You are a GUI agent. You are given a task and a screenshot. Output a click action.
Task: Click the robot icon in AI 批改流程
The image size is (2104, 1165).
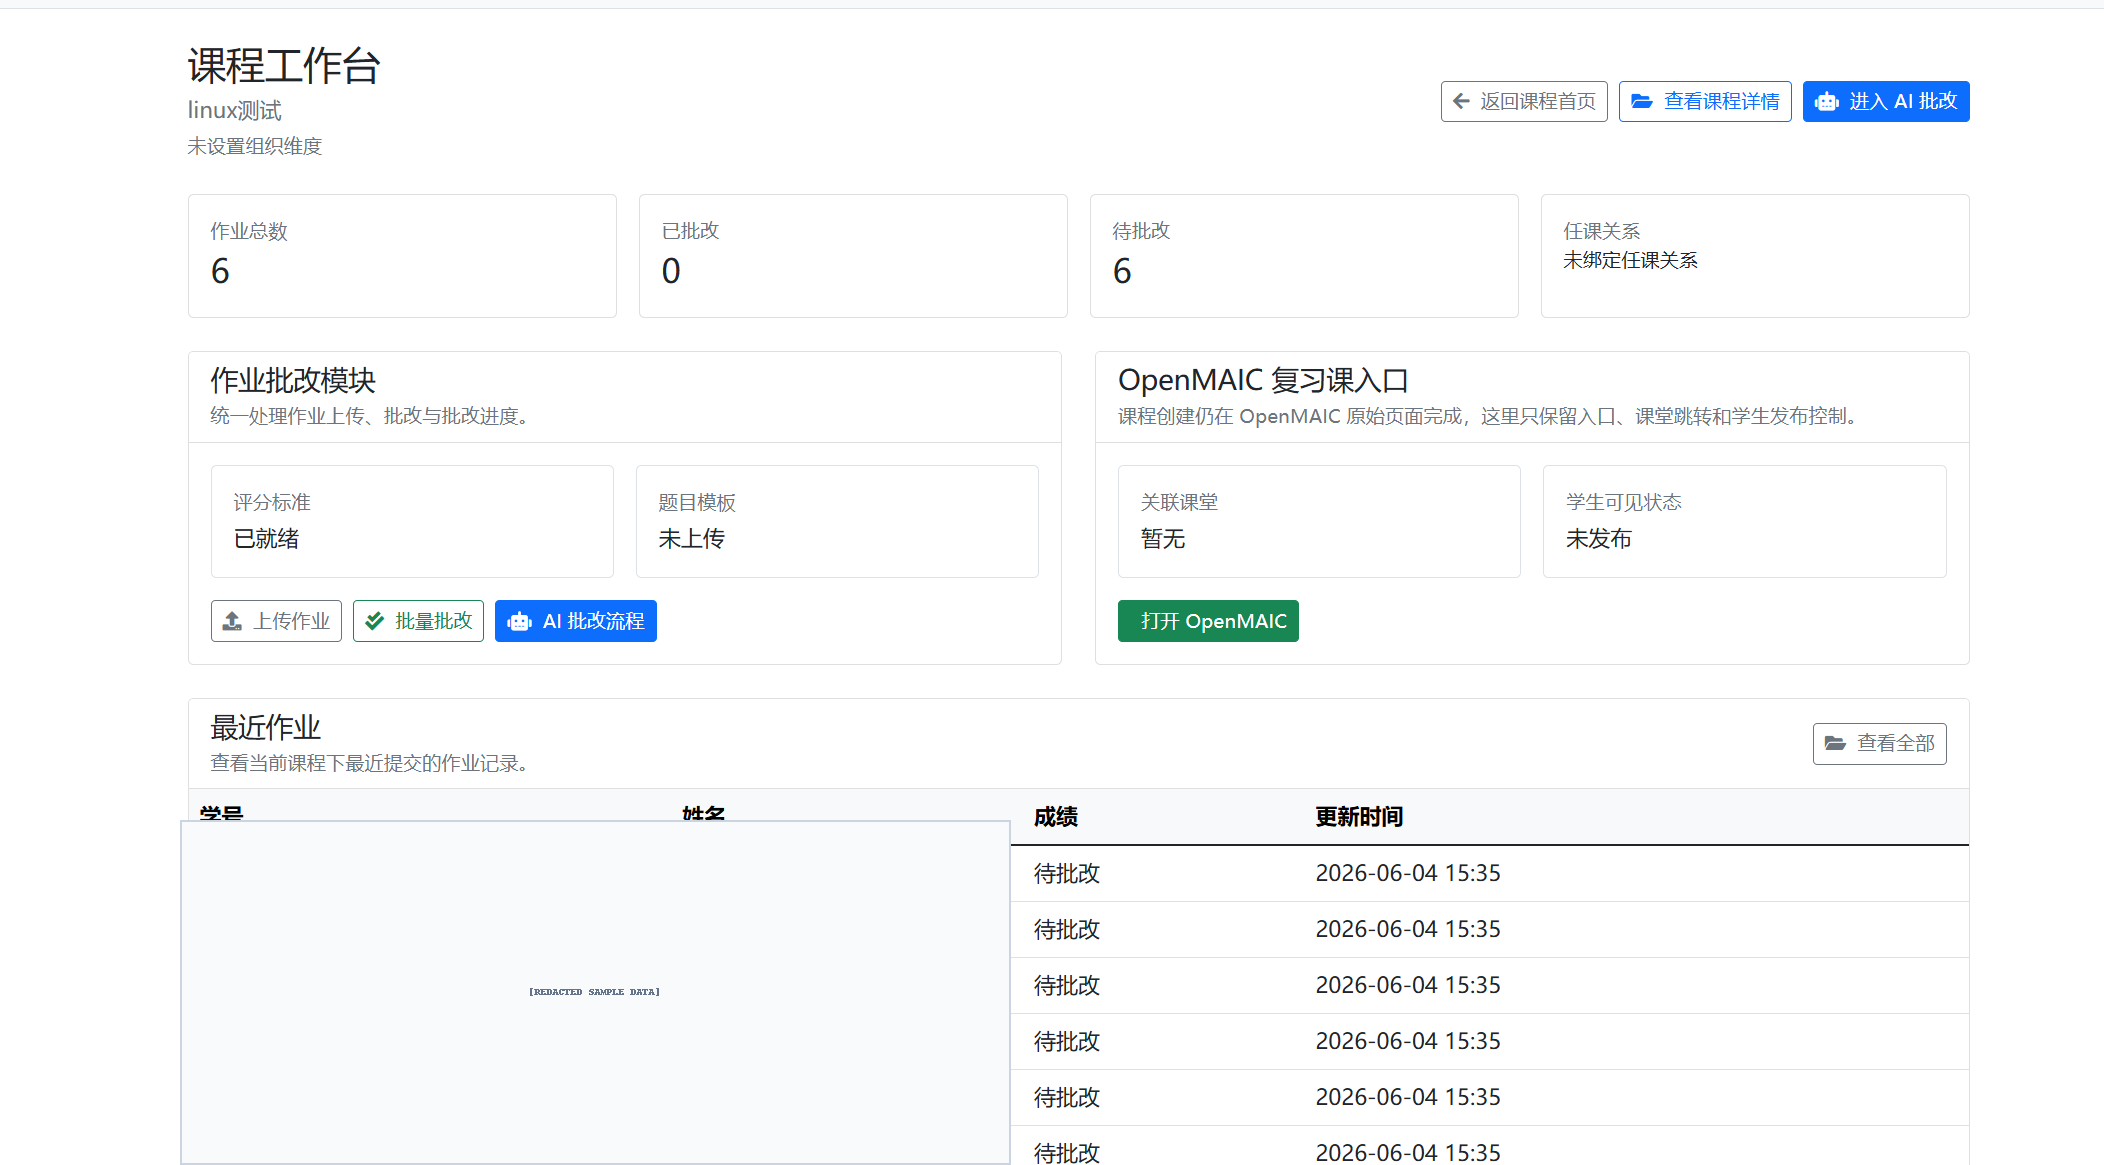click(519, 621)
